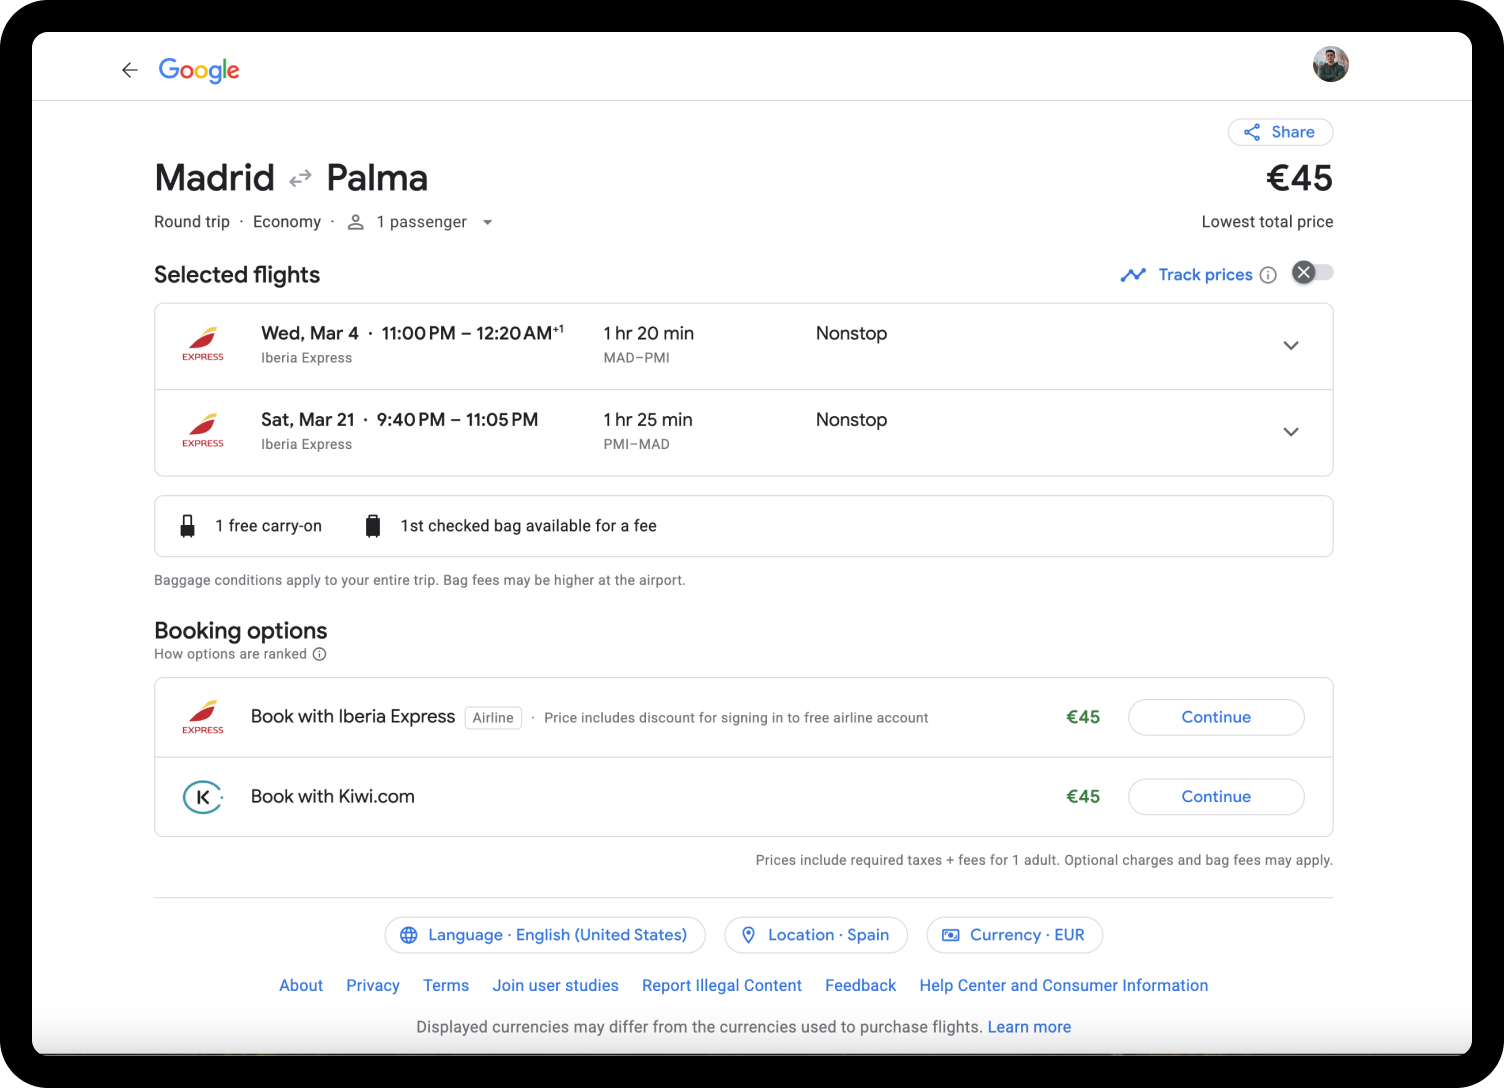Continue booking with Kiwi.com
Image resolution: width=1504 pixels, height=1088 pixels.
pos(1215,797)
